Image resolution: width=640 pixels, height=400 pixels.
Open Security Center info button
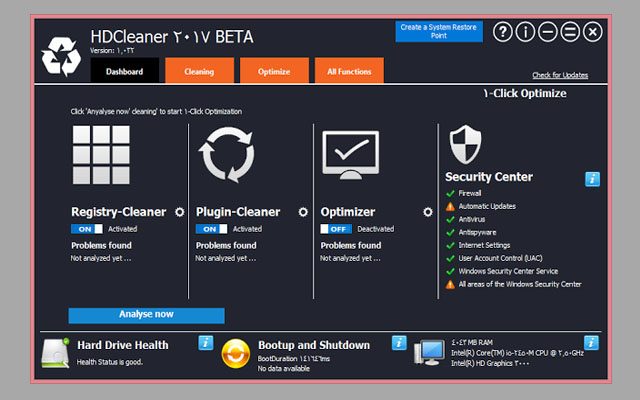click(x=592, y=179)
